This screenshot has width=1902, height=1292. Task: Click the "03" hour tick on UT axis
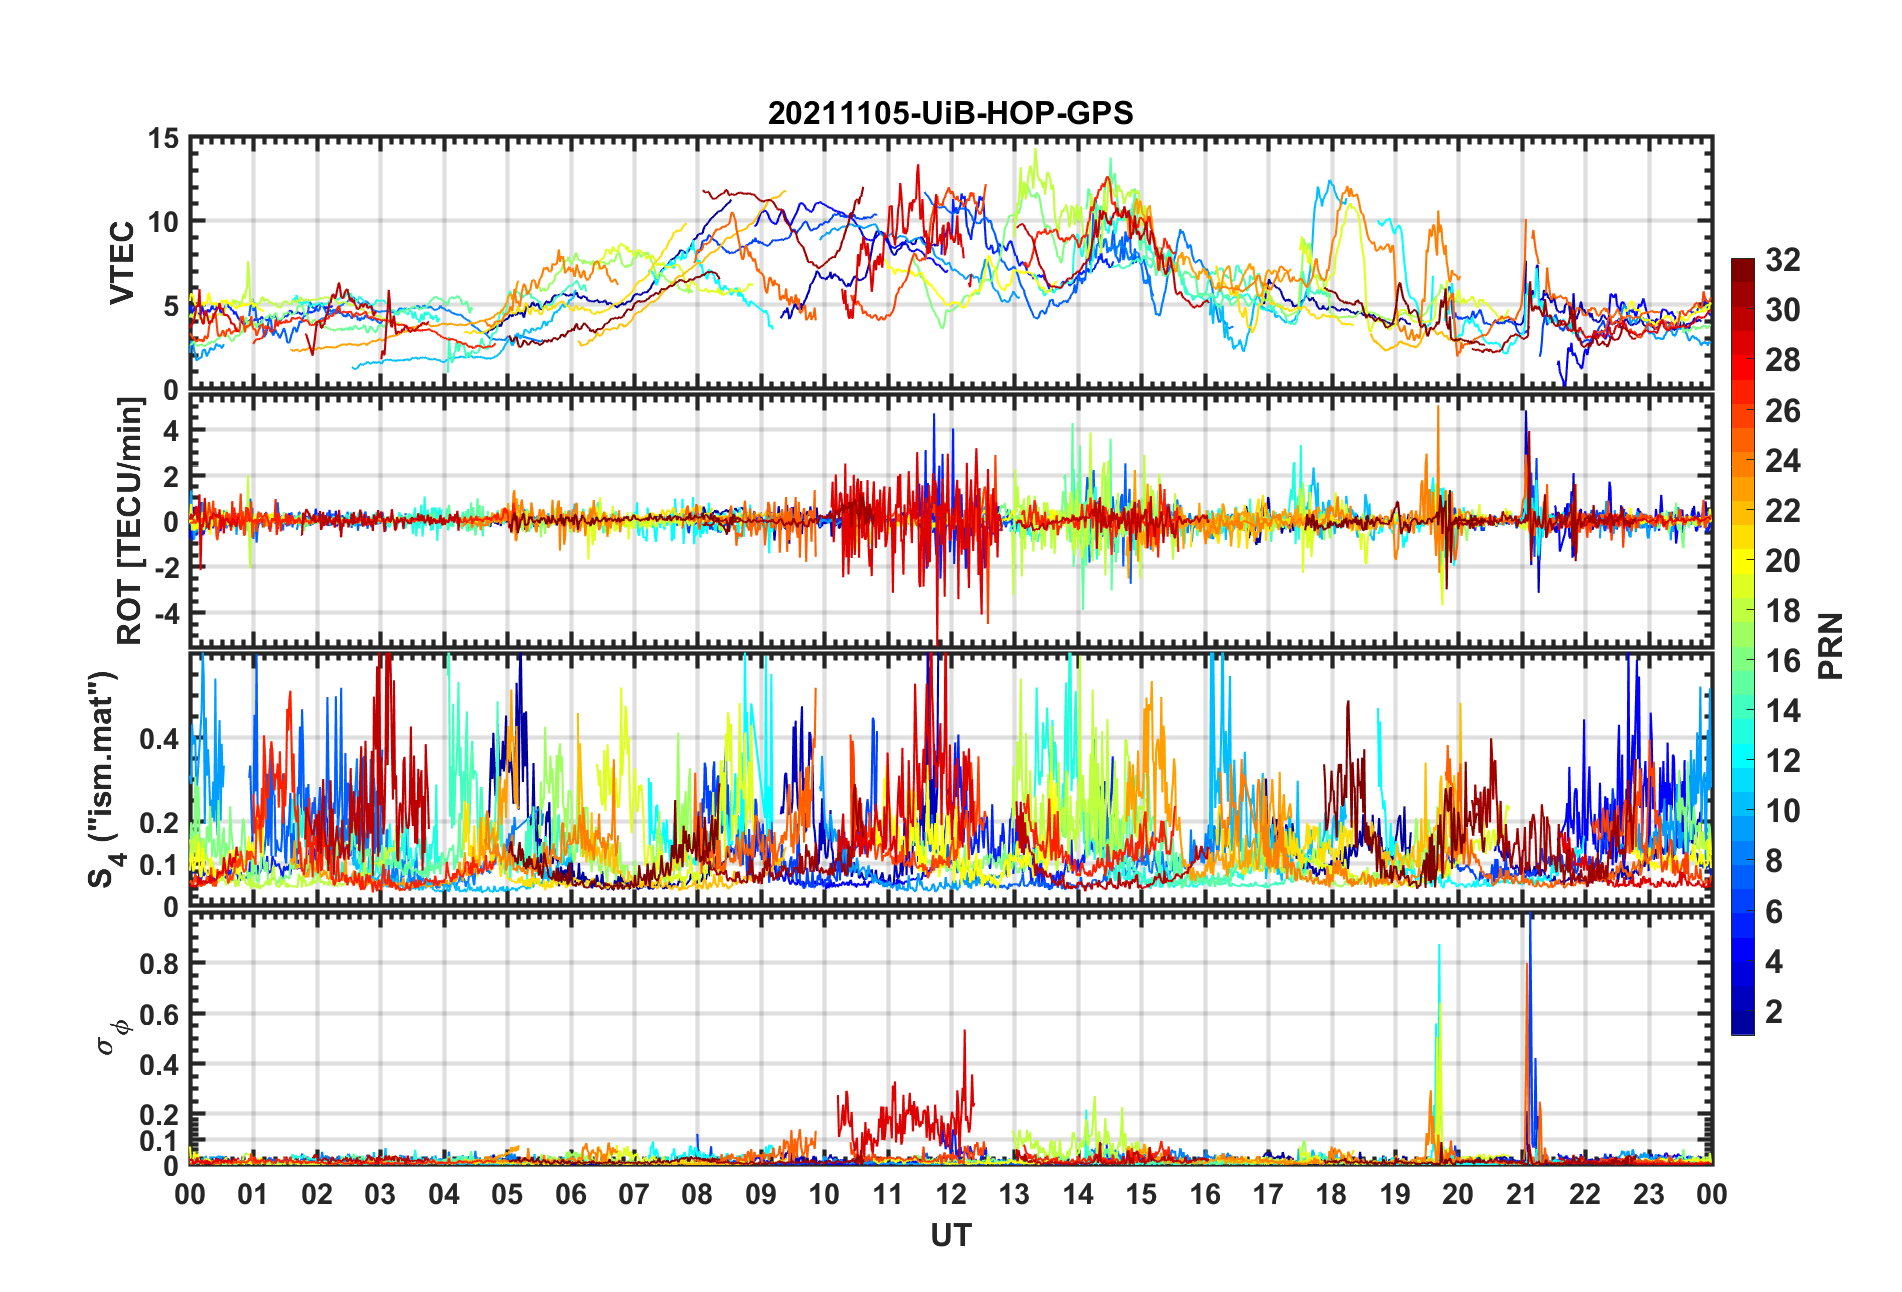click(x=380, y=1194)
